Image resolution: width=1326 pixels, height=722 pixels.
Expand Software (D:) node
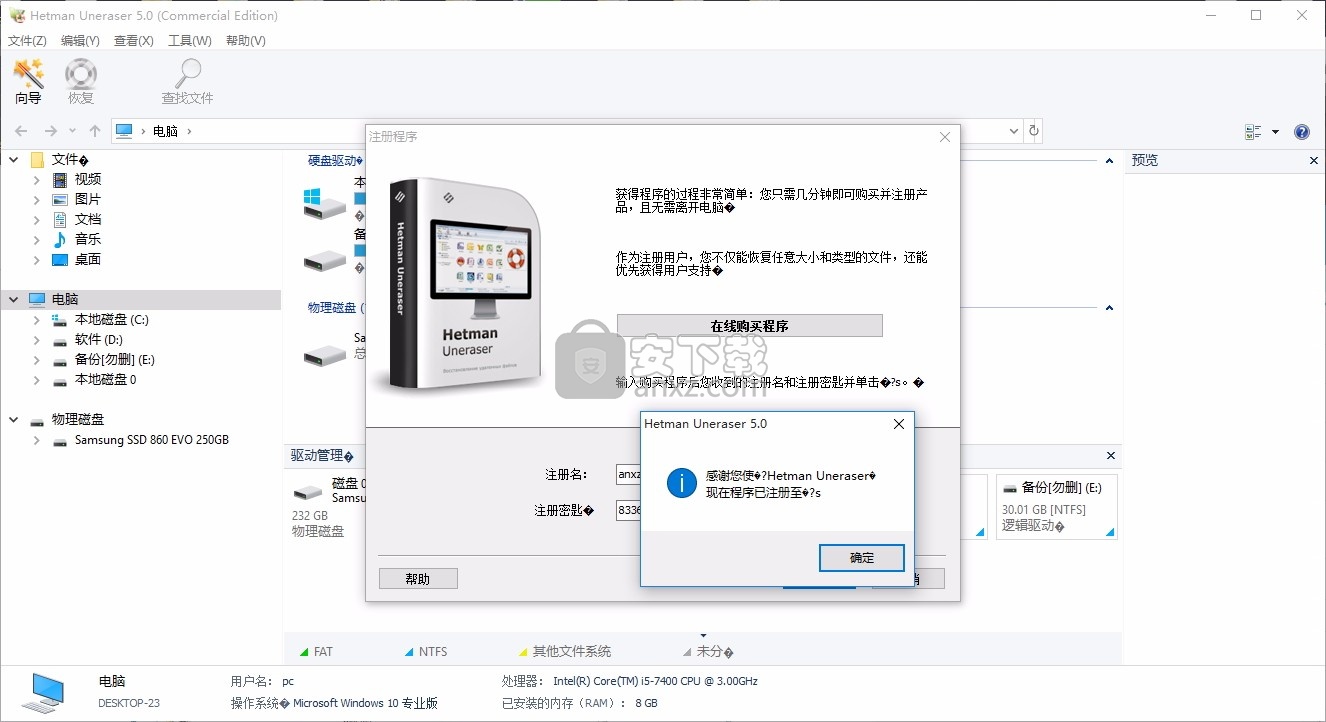pyautogui.click(x=37, y=340)
